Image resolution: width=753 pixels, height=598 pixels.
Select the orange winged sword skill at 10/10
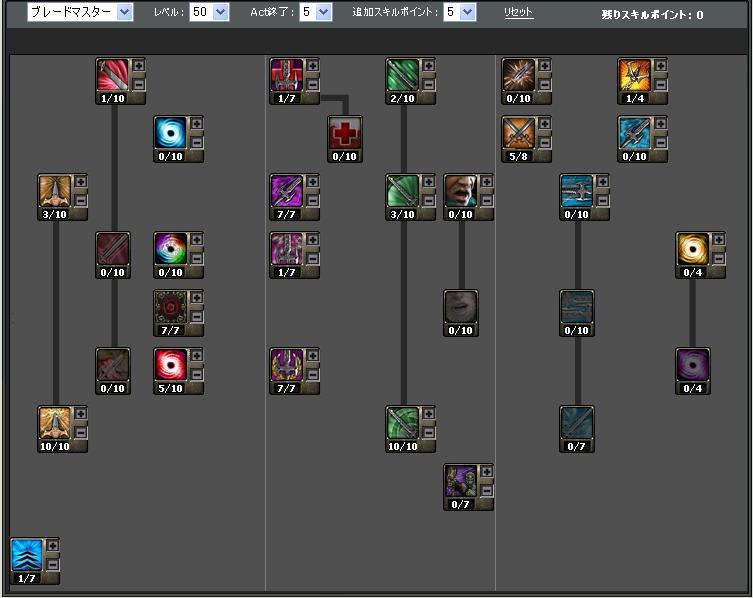pyautogui.click(x=55, y=423)
